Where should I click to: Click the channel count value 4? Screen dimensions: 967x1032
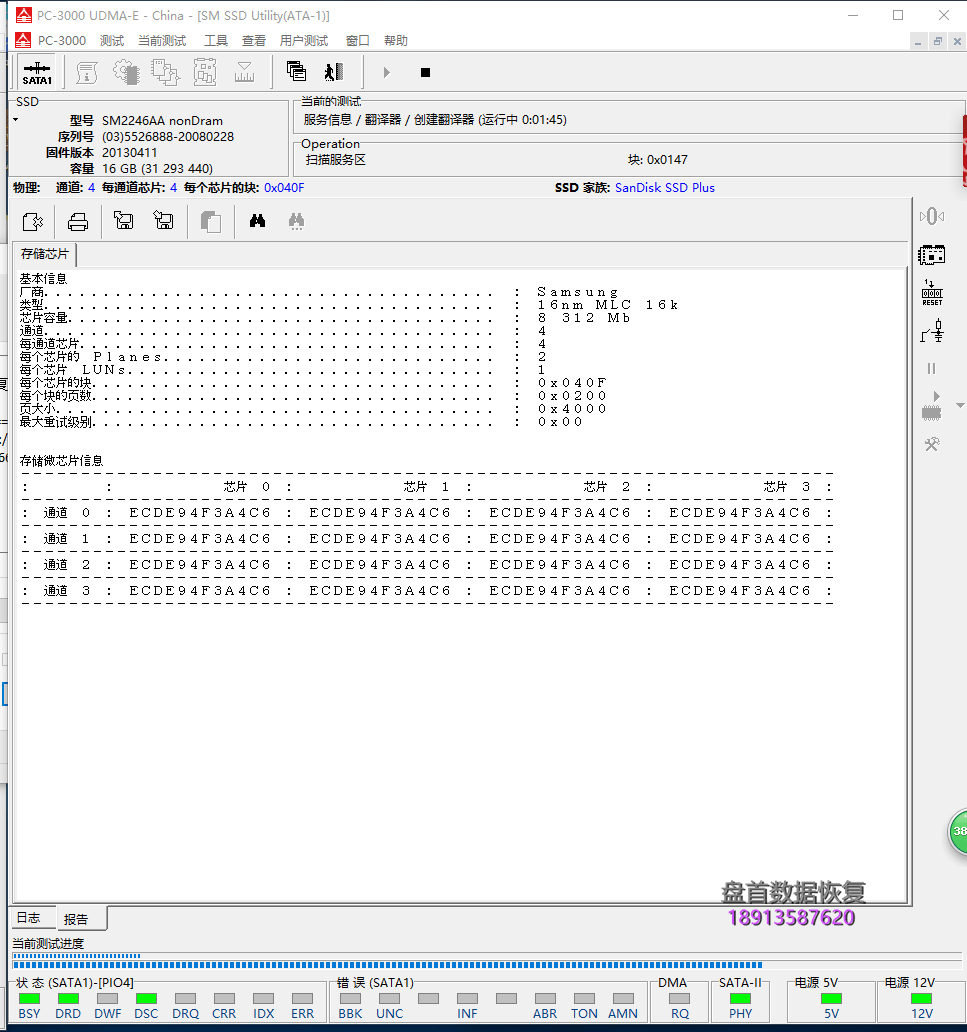tap(91, 188)
